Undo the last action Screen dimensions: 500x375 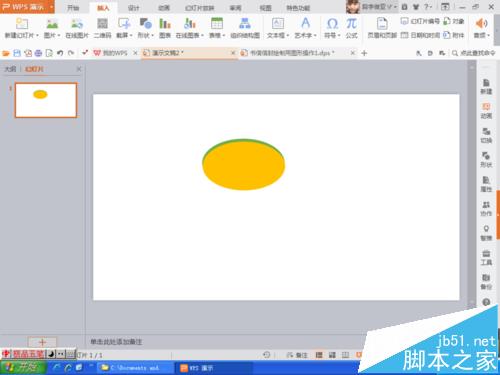pos(60,53)
